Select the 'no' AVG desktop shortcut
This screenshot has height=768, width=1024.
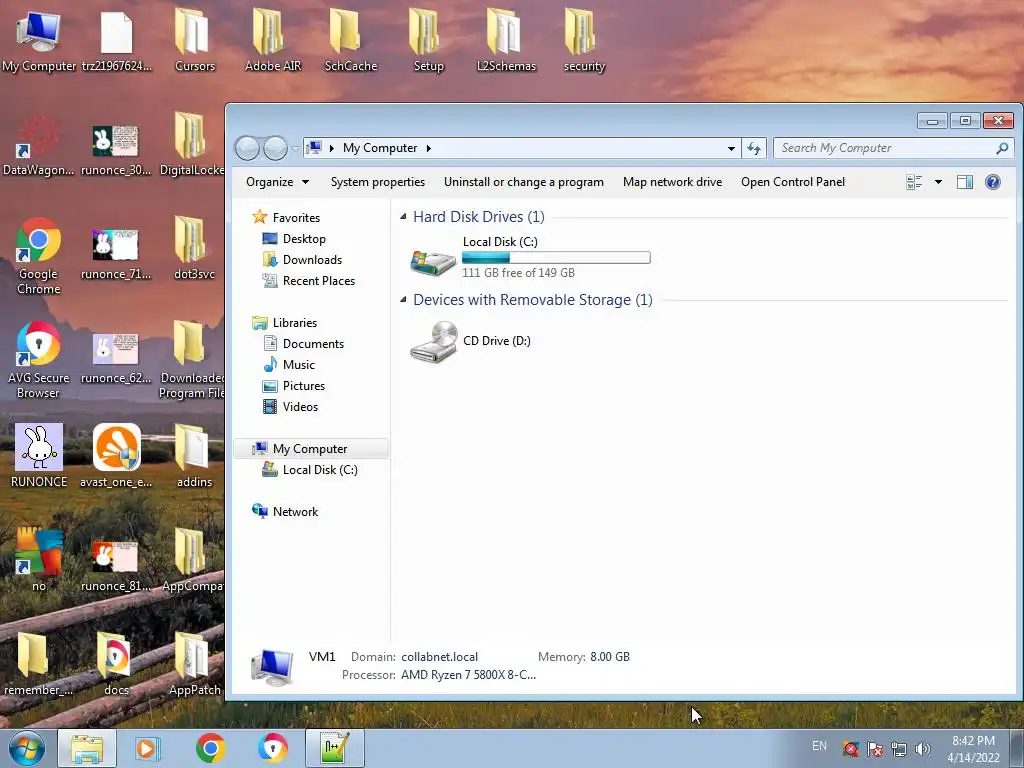tap(39, 560)
